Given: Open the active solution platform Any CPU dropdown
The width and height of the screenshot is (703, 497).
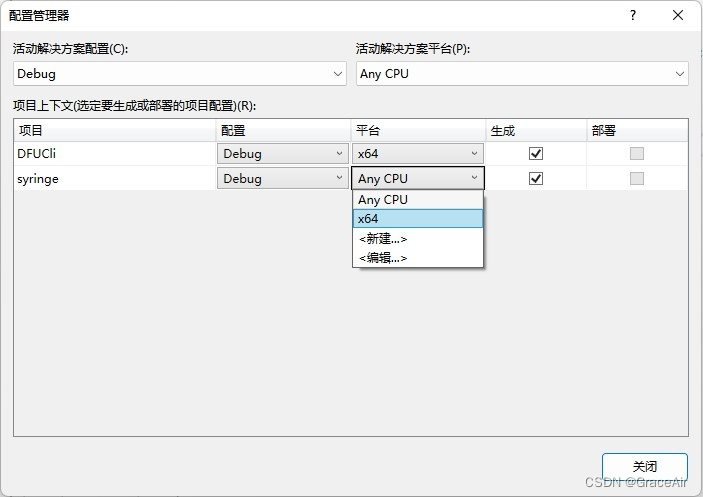Looking at the screenshot, I should [x=522, y=74].
